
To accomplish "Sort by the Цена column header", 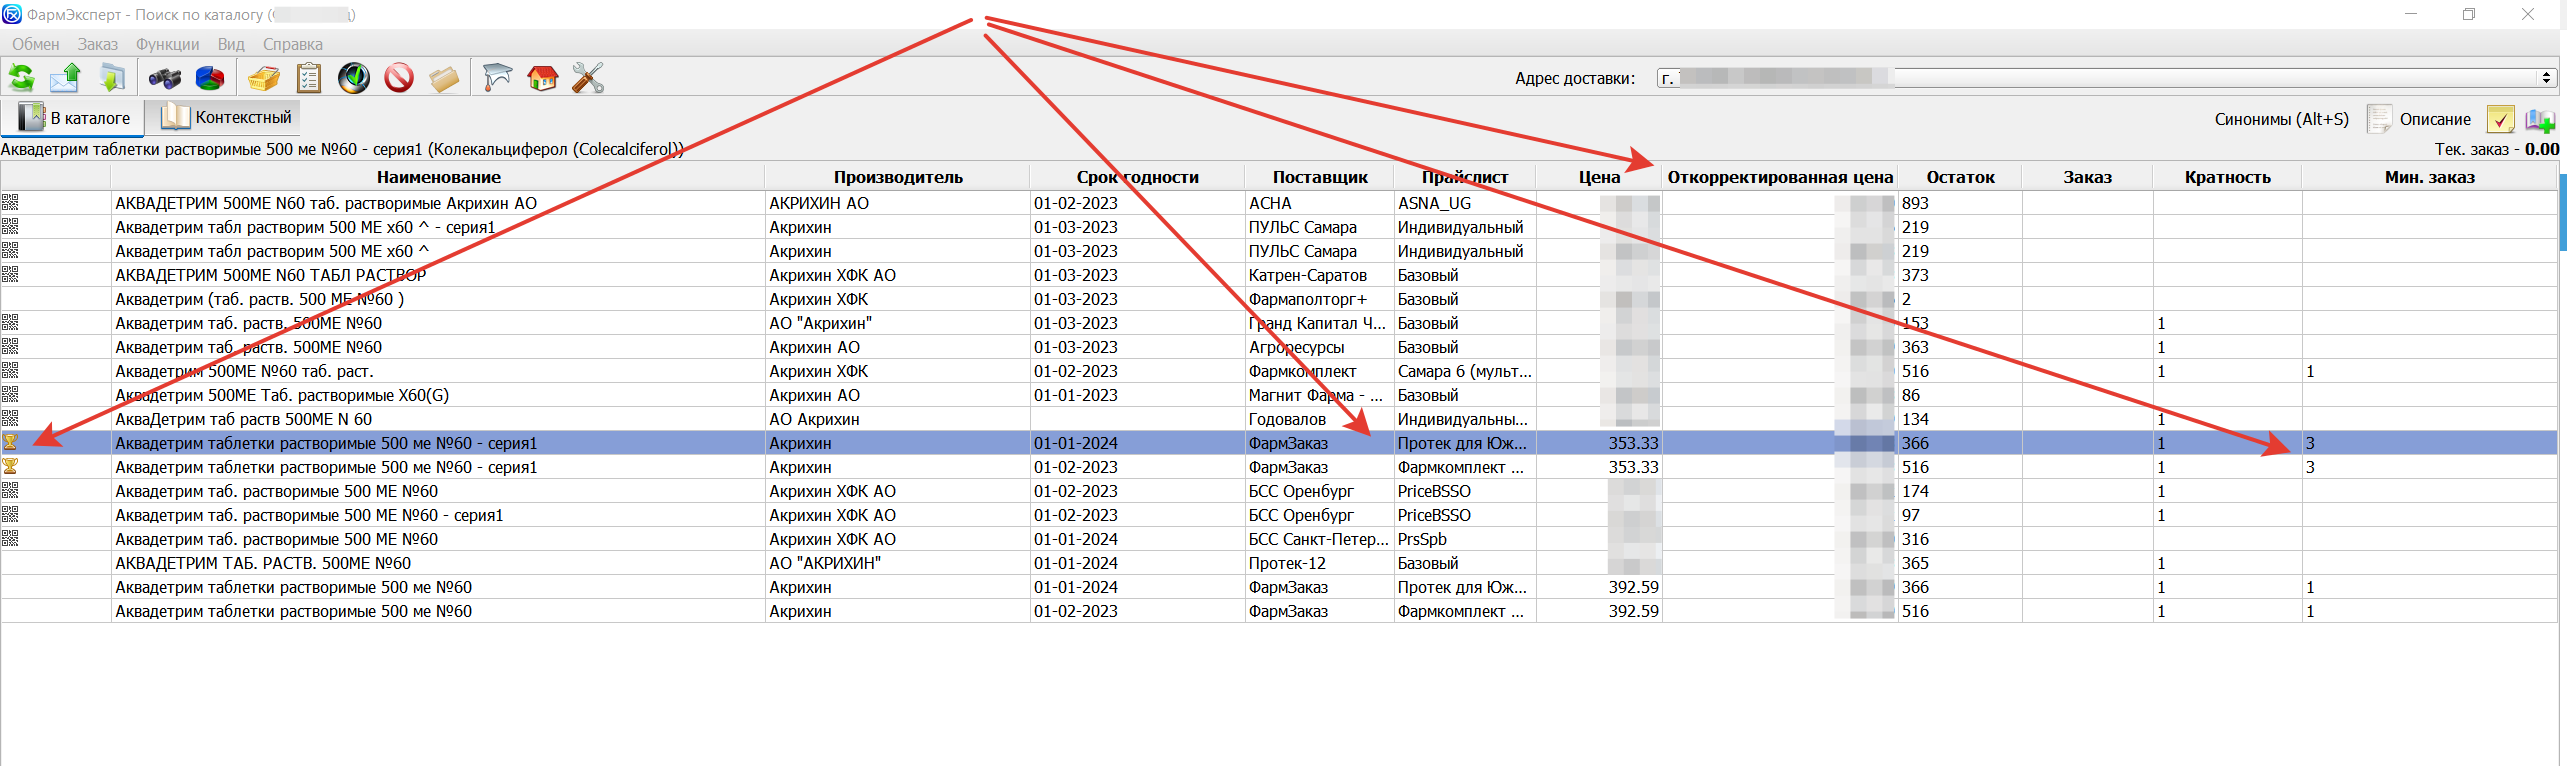I will pos(1598,177).
